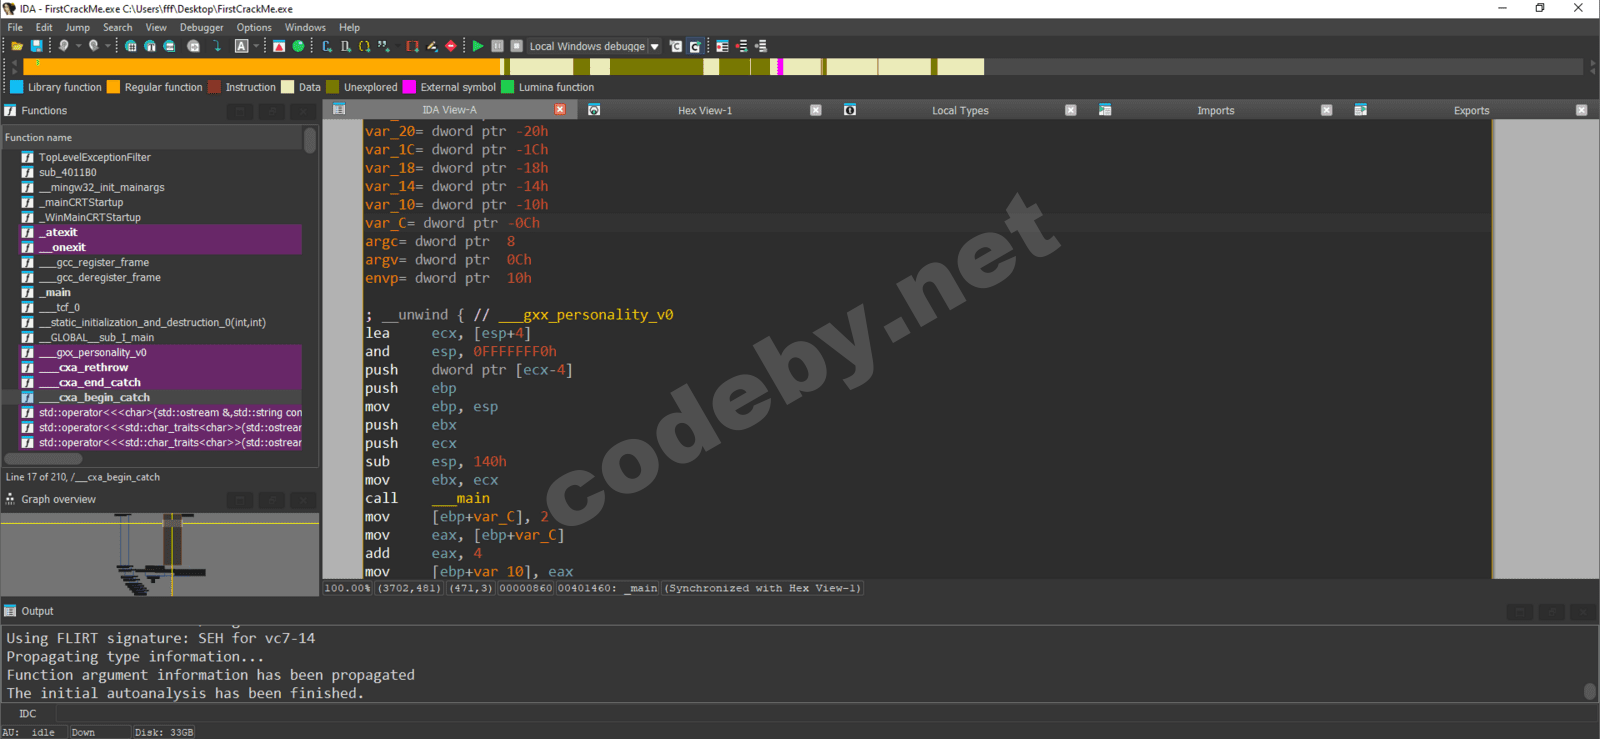Click the Hex View-1 tab icon
The height and width of the screenshot is (739, 1600).
point(594,110)
